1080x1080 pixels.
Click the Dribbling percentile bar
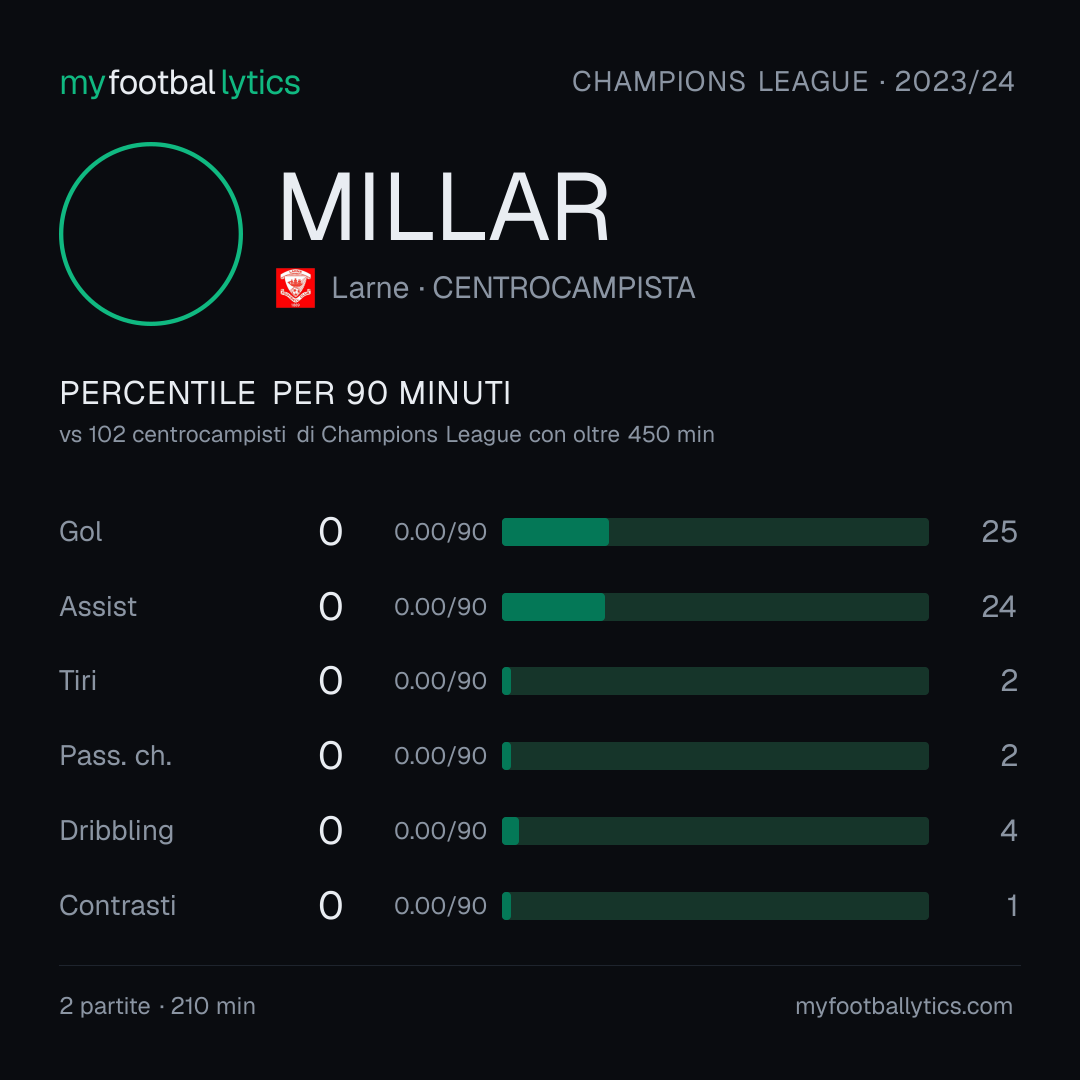click(x=715, y=831)
